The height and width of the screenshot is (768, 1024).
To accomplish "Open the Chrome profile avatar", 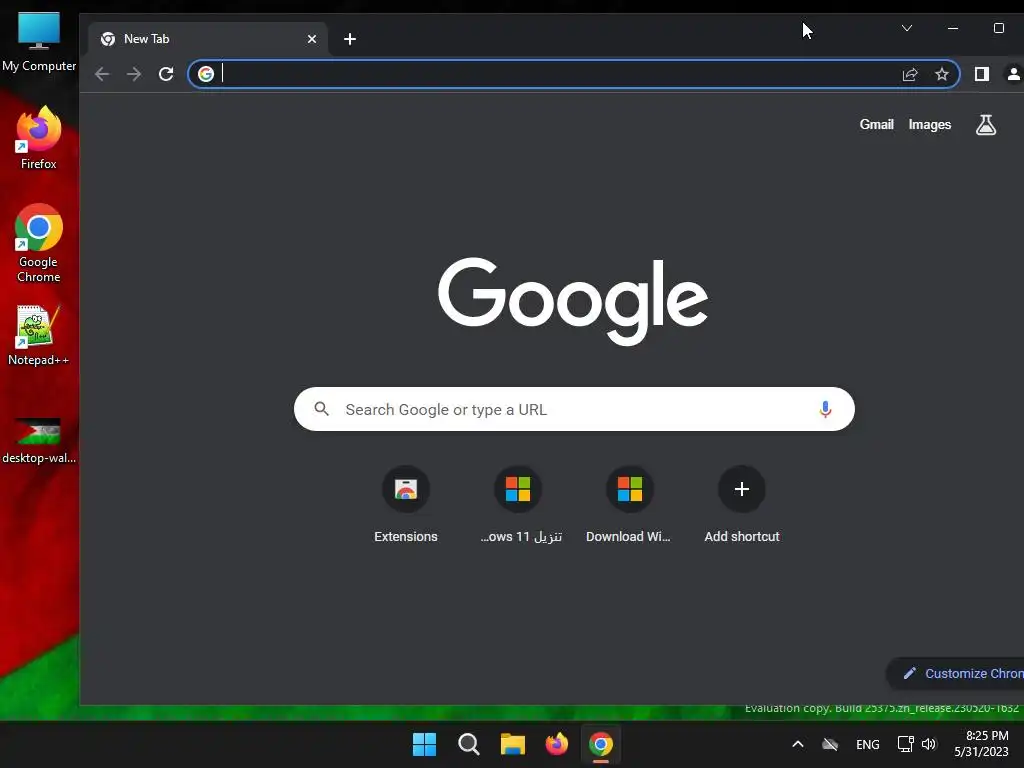I will tap(1014, 74).
